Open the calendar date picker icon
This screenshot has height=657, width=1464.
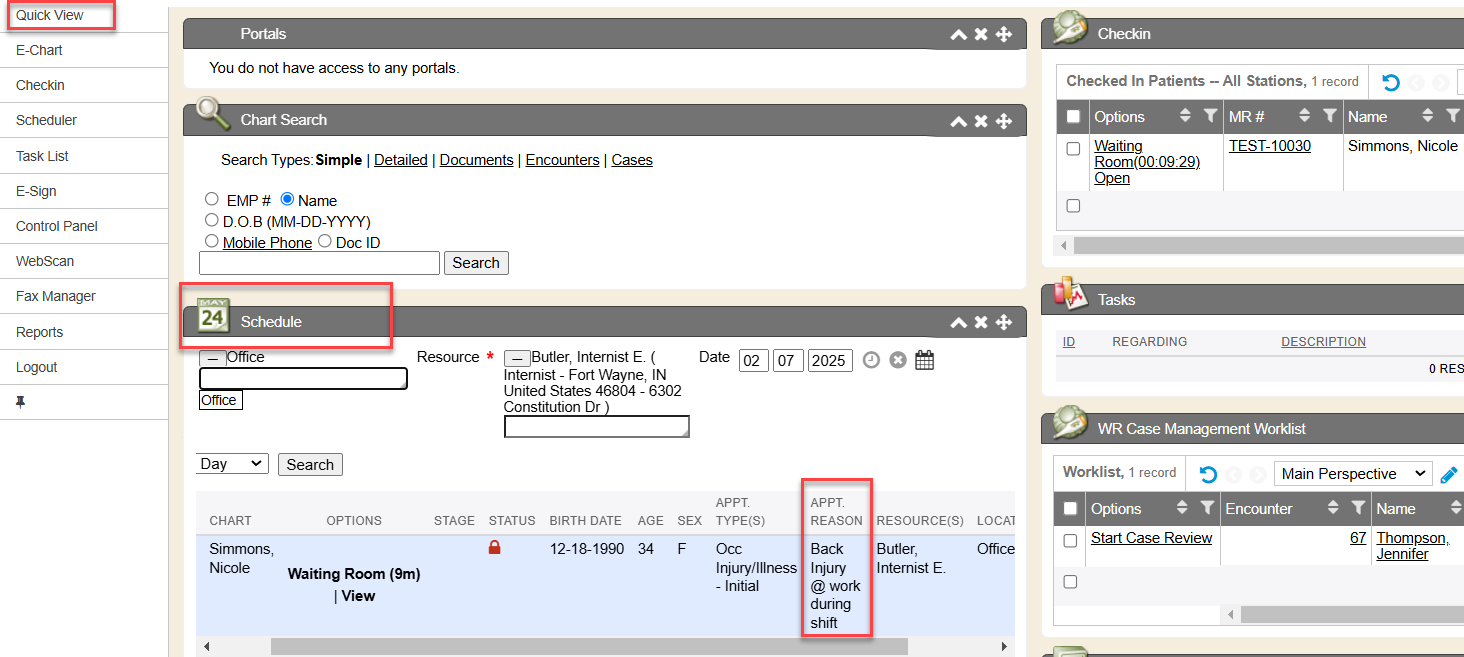click(925, 360)
